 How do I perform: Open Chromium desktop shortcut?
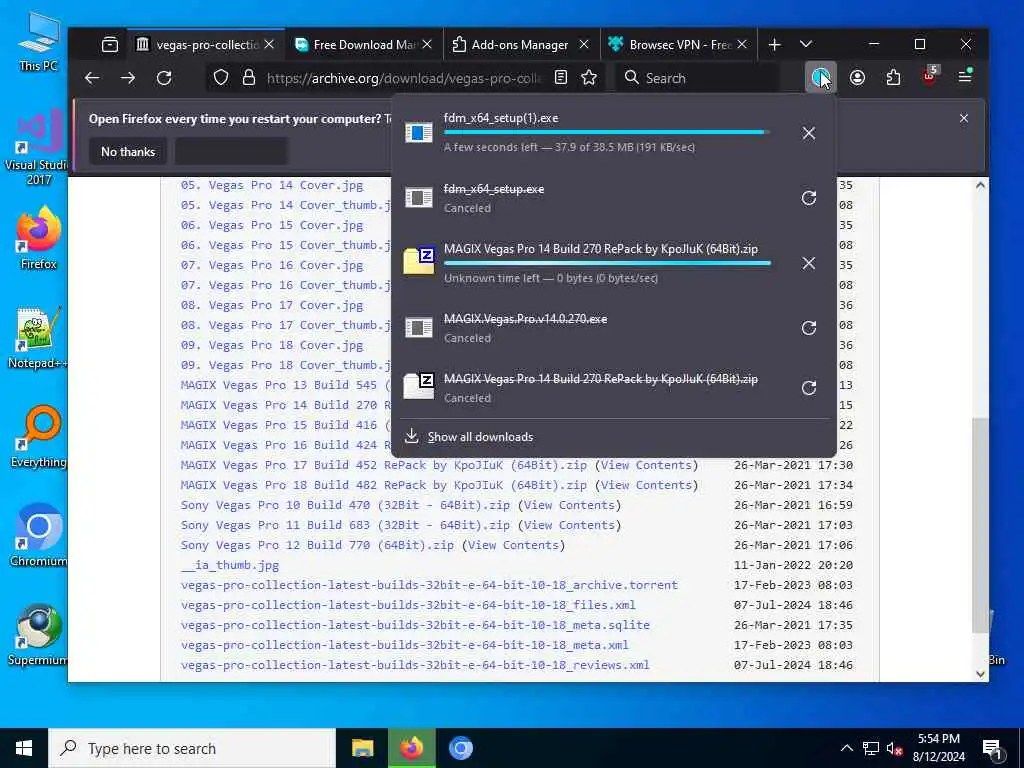[x=38, y=536]
